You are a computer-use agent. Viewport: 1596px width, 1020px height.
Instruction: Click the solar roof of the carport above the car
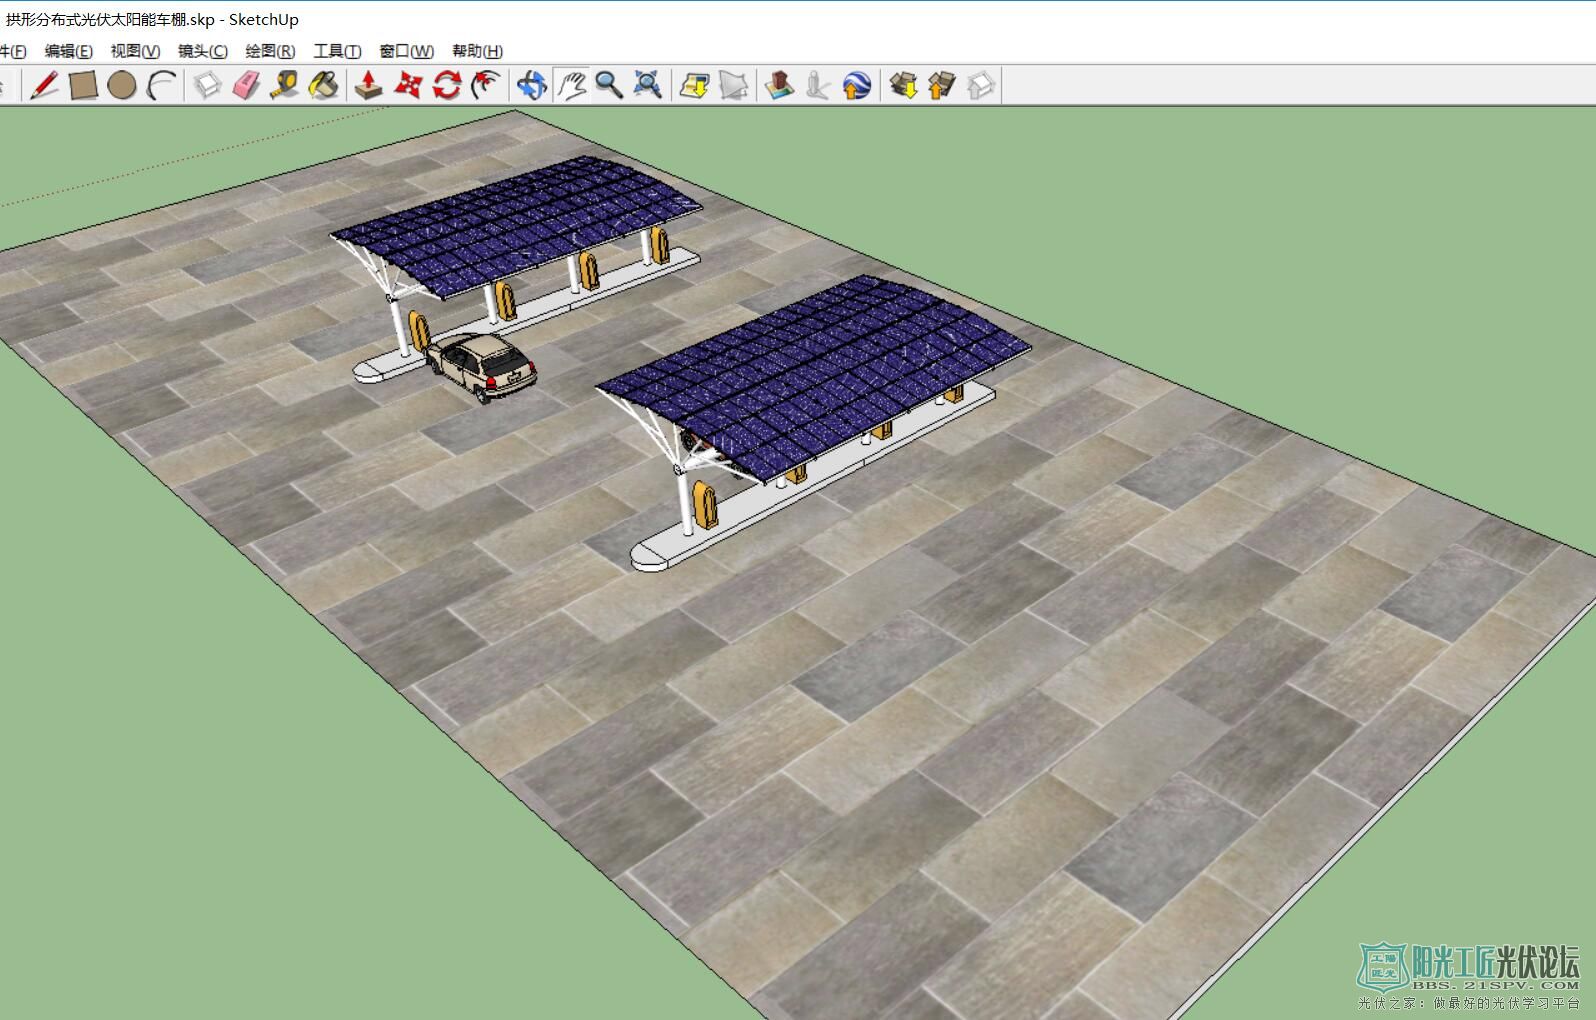tap(519, 225)
